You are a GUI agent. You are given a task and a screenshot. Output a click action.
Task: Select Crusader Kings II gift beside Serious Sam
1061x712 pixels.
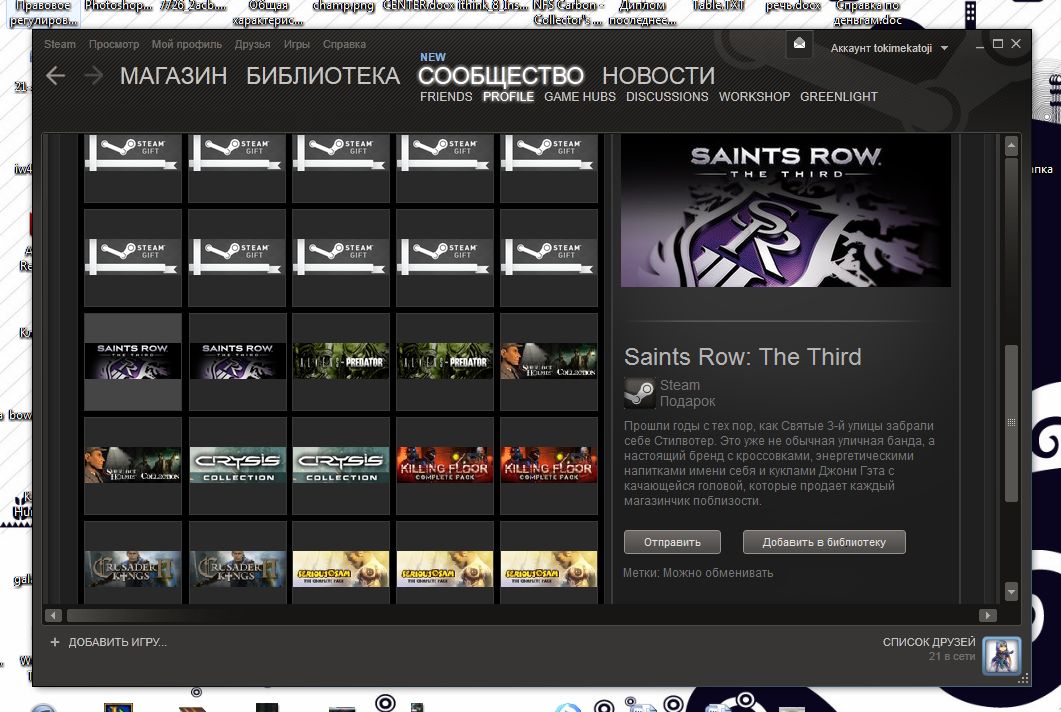click(x=238, y=563)
